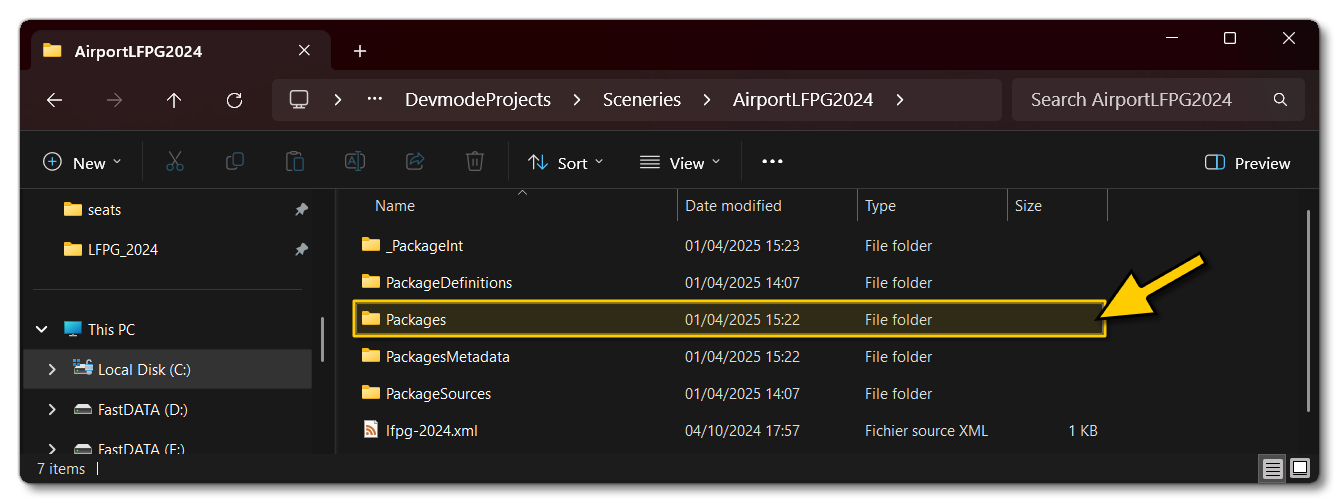Navigate to Sceneries breadcrumb

tap(642, 100)
